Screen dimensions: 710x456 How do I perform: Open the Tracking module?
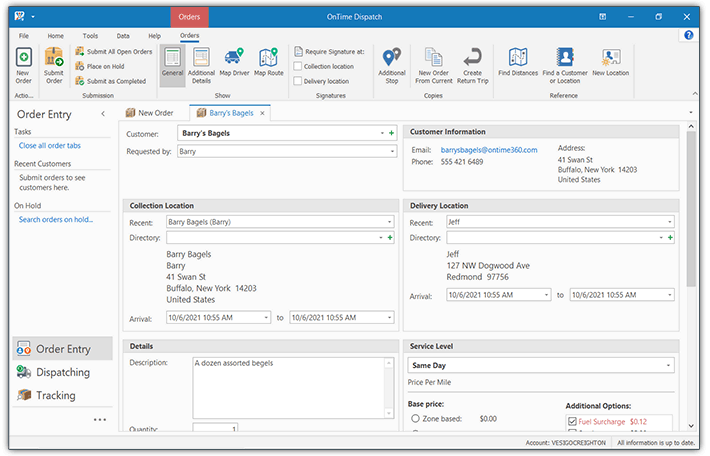(x=62, y=395)
